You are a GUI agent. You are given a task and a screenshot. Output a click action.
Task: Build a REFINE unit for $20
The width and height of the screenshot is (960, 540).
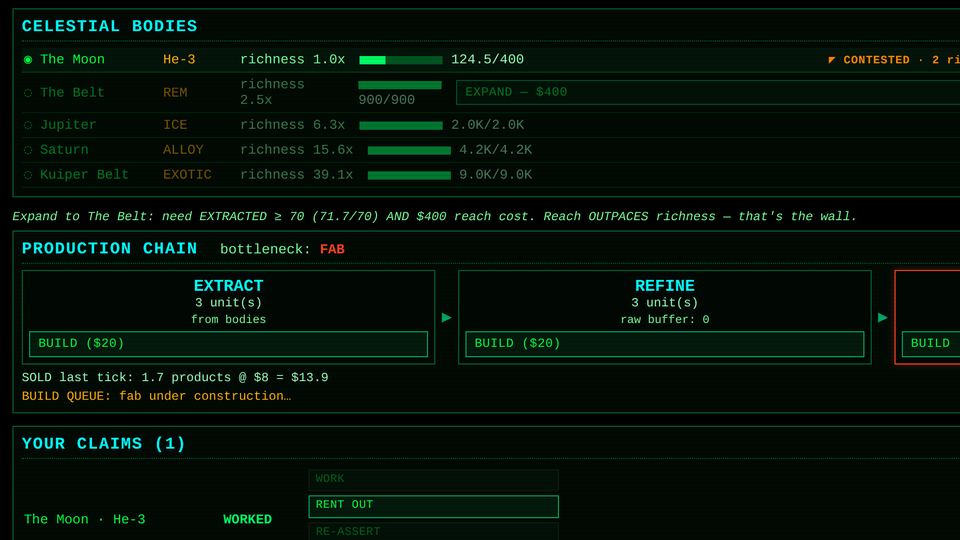coord(664,344)
